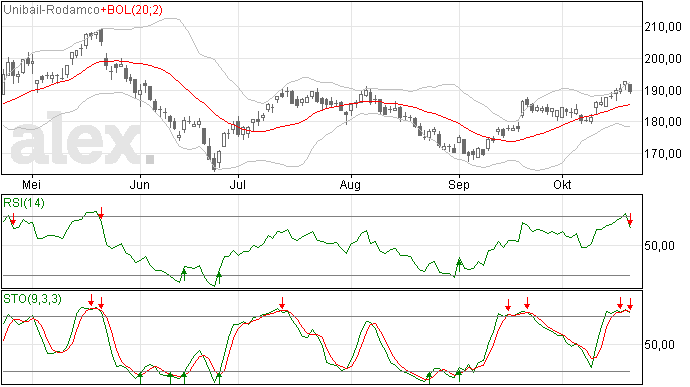Screen dimensions: 690x387
Task: Click the 210,00 price axis label
Action: [x=663, y=27]
